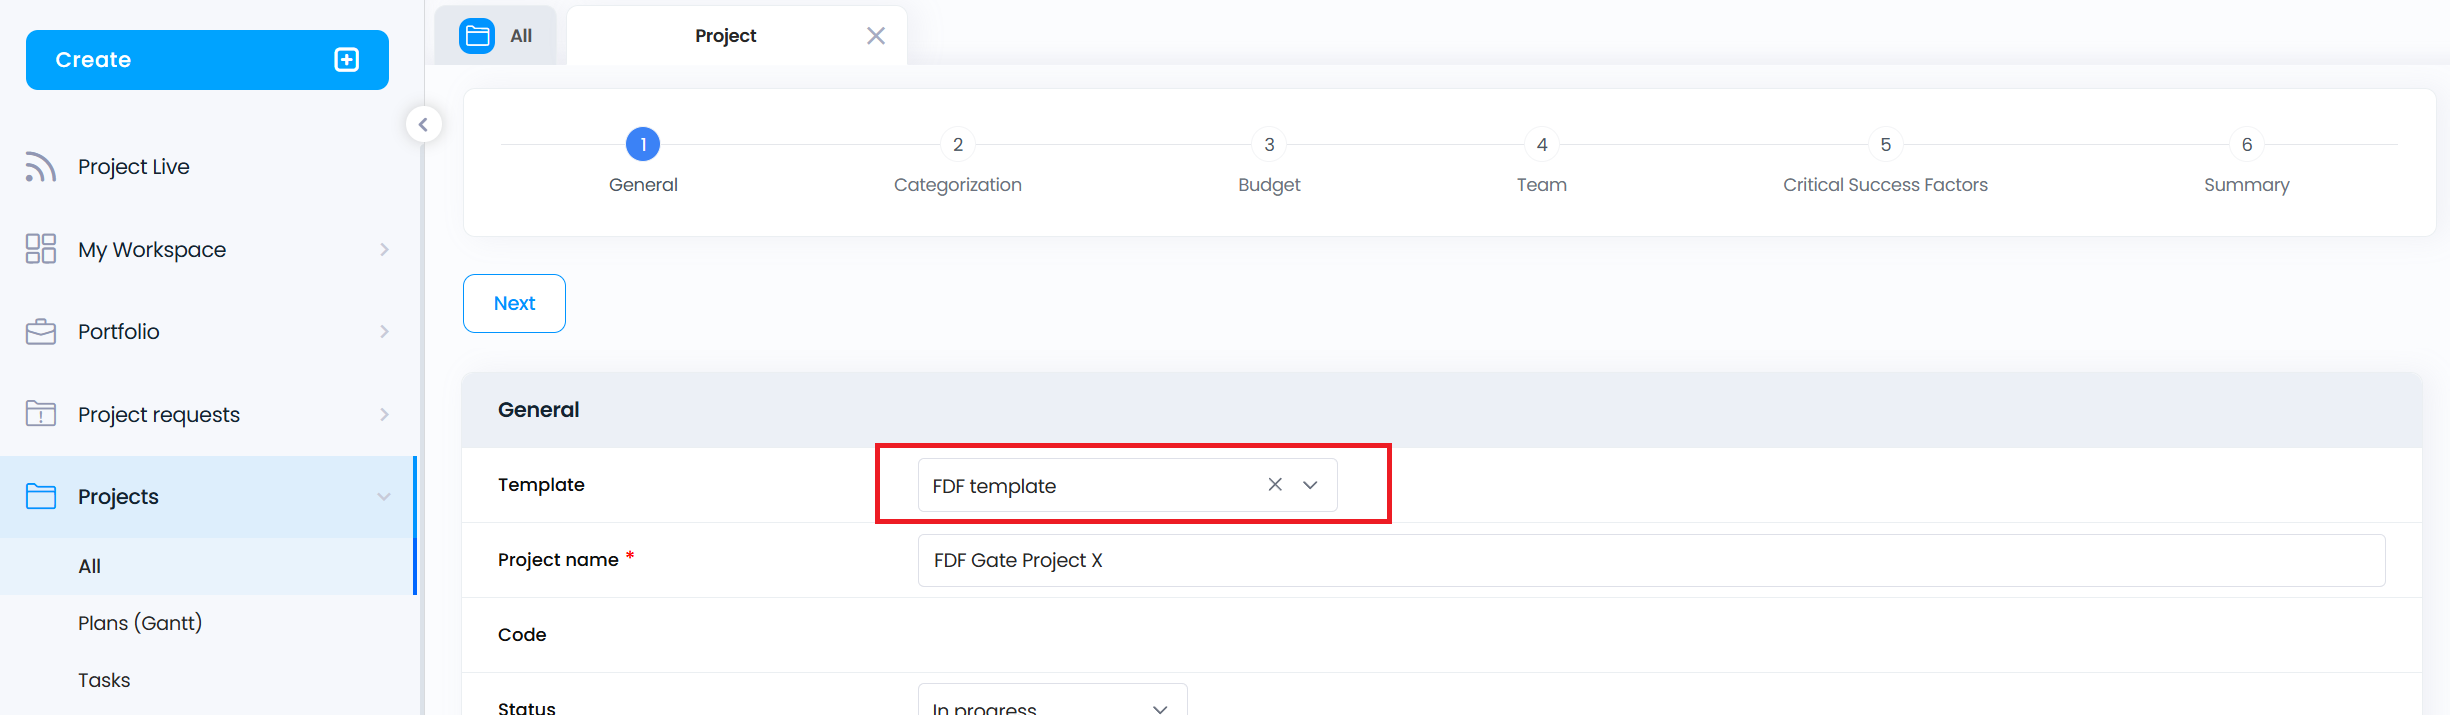Click the Project name input field

[1650, 560]
